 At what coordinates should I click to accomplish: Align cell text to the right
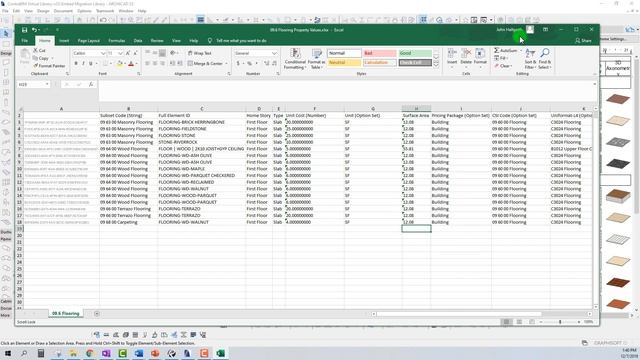pyautogui.click(x=162, y=64)
